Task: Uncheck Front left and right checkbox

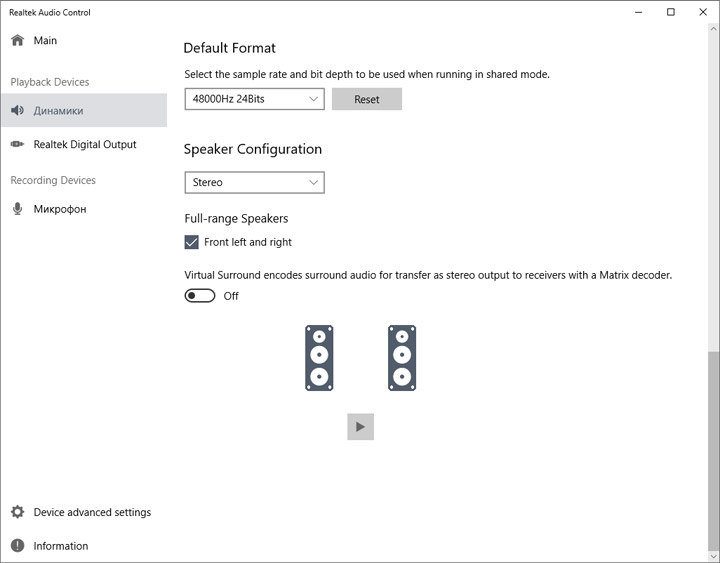Action: 192,242
